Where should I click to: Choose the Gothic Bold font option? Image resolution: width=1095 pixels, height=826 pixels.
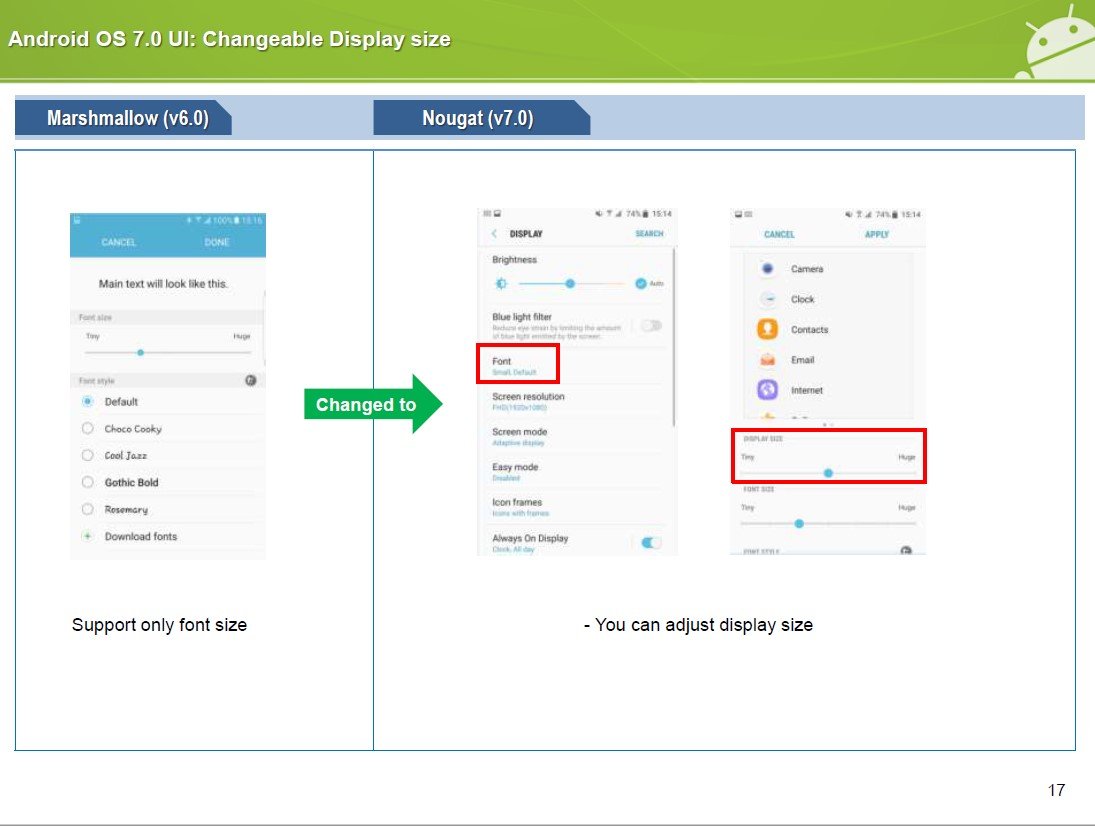131,483
